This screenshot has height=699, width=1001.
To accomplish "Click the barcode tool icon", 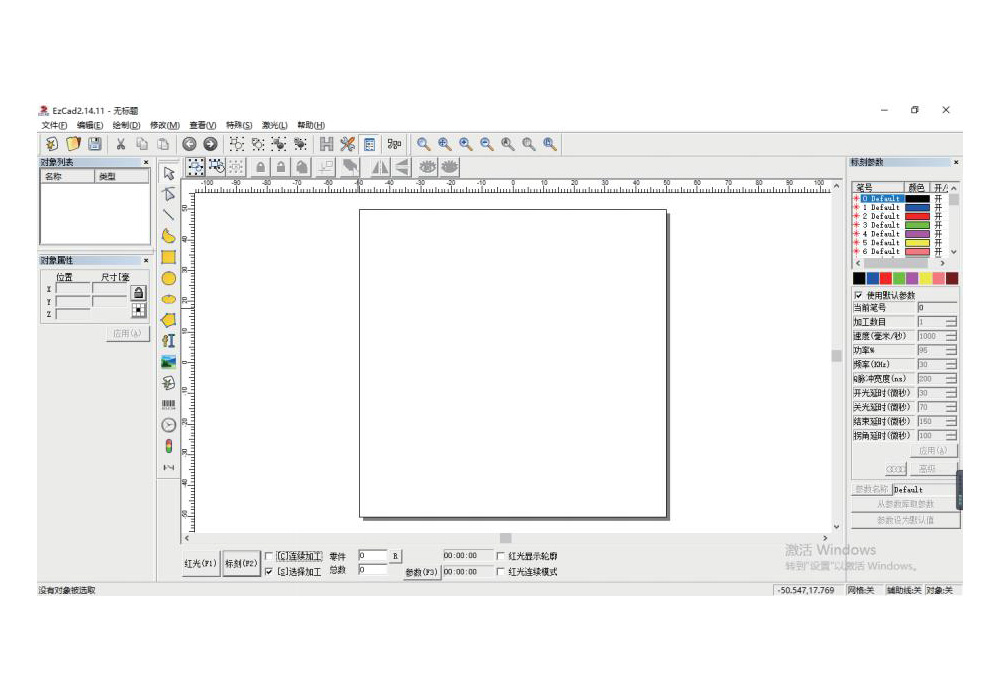I will pyautogui.click(x=169, y=404).
